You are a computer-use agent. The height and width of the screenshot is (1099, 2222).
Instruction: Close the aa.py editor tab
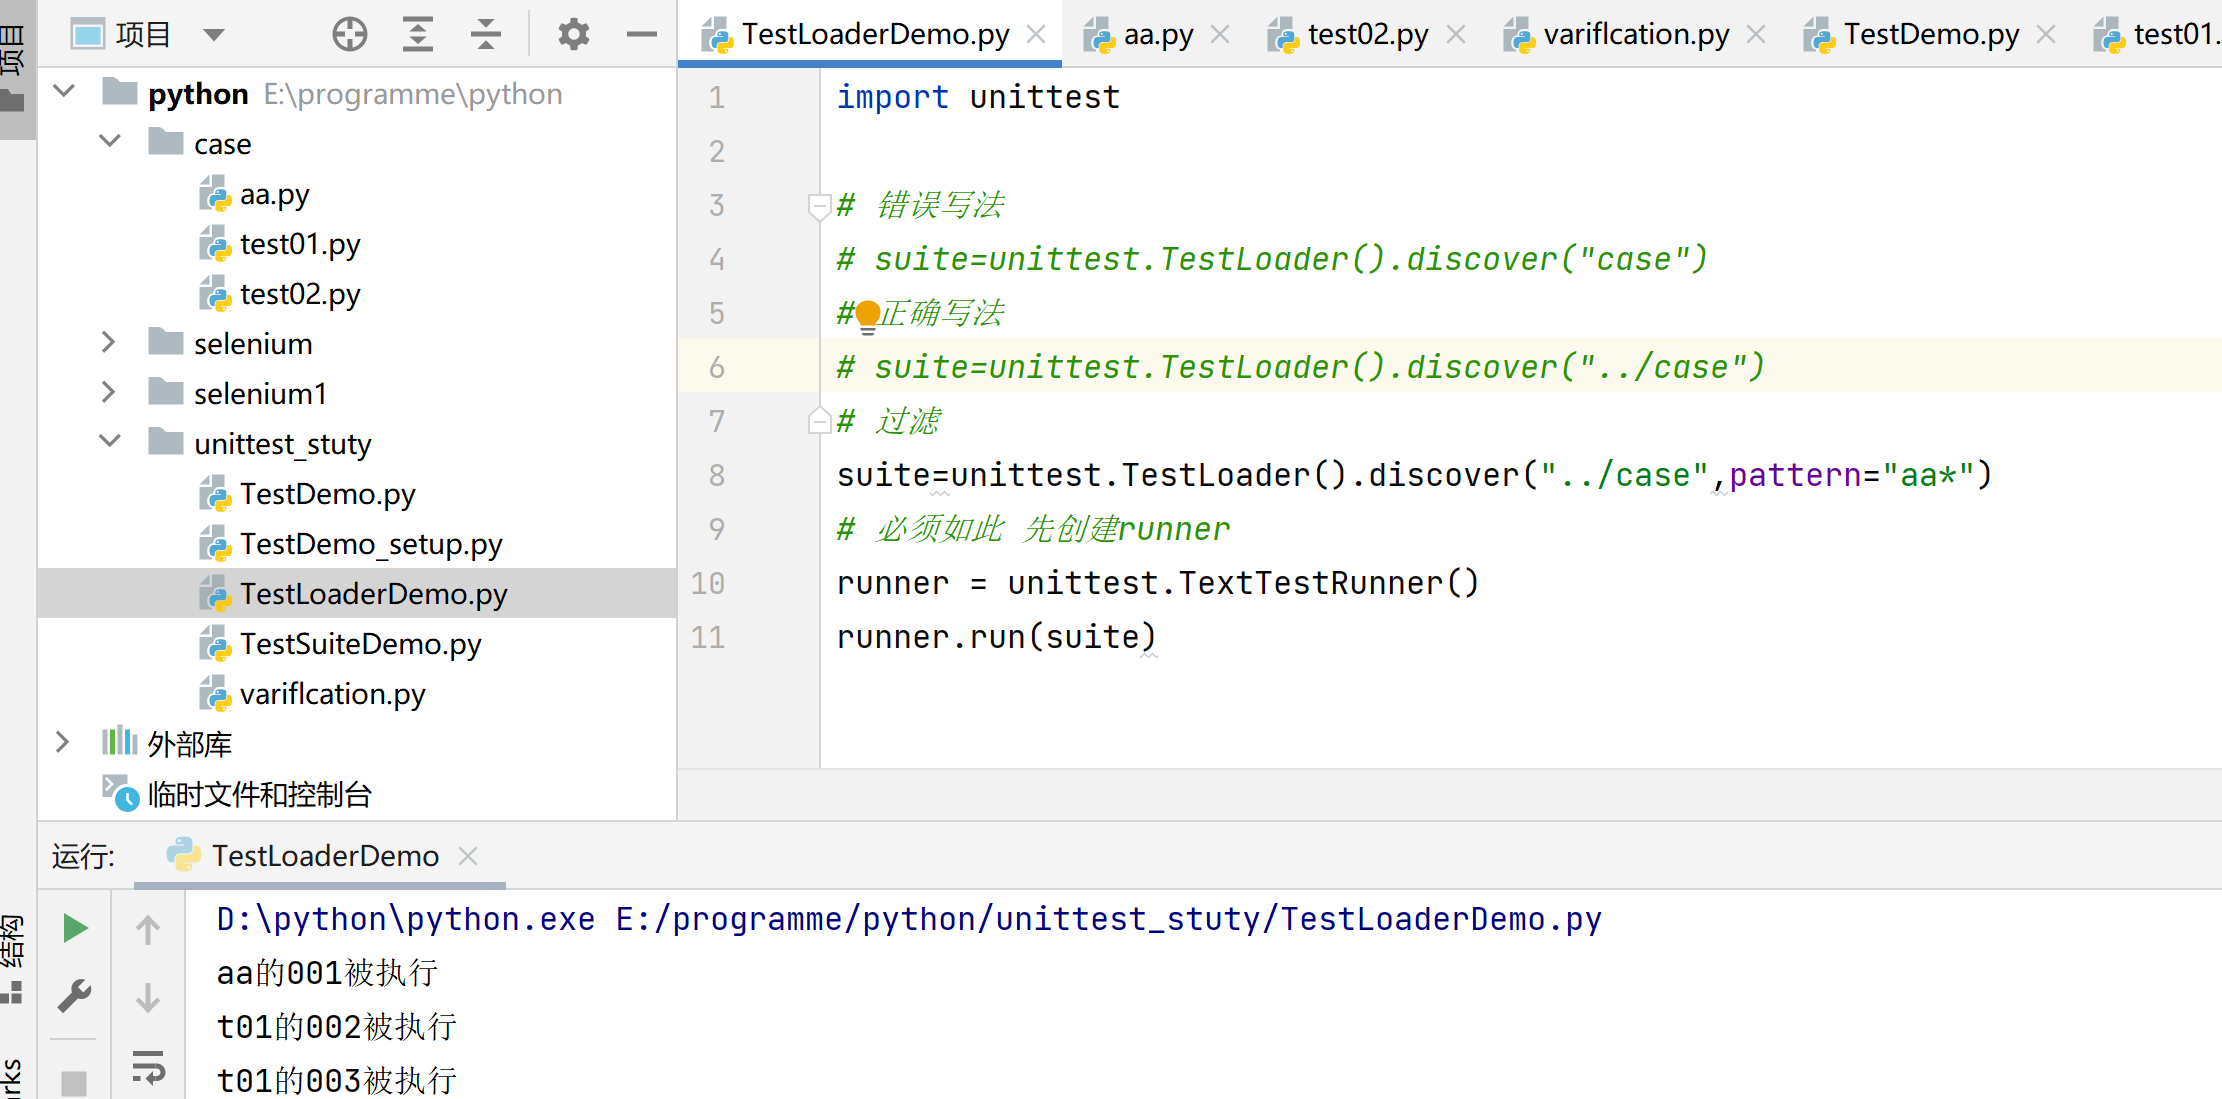(x=1220, y=35)
